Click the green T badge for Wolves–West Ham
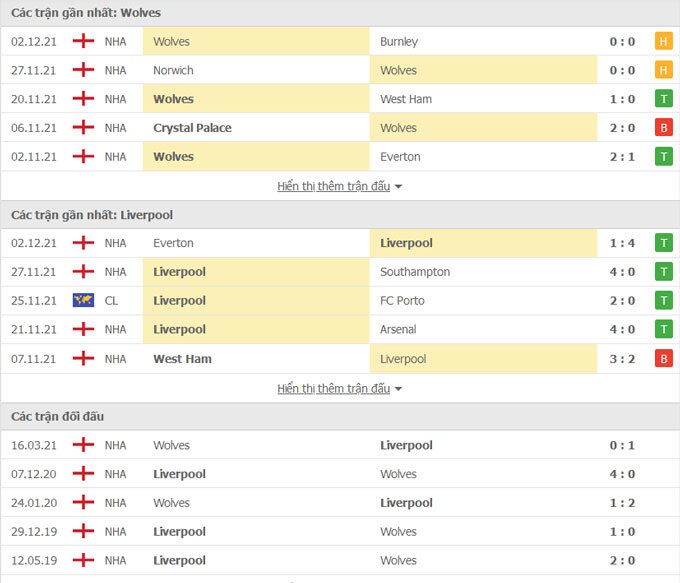Screen dimensions: 680x583 pyautogui.click(x=663, y=99)
